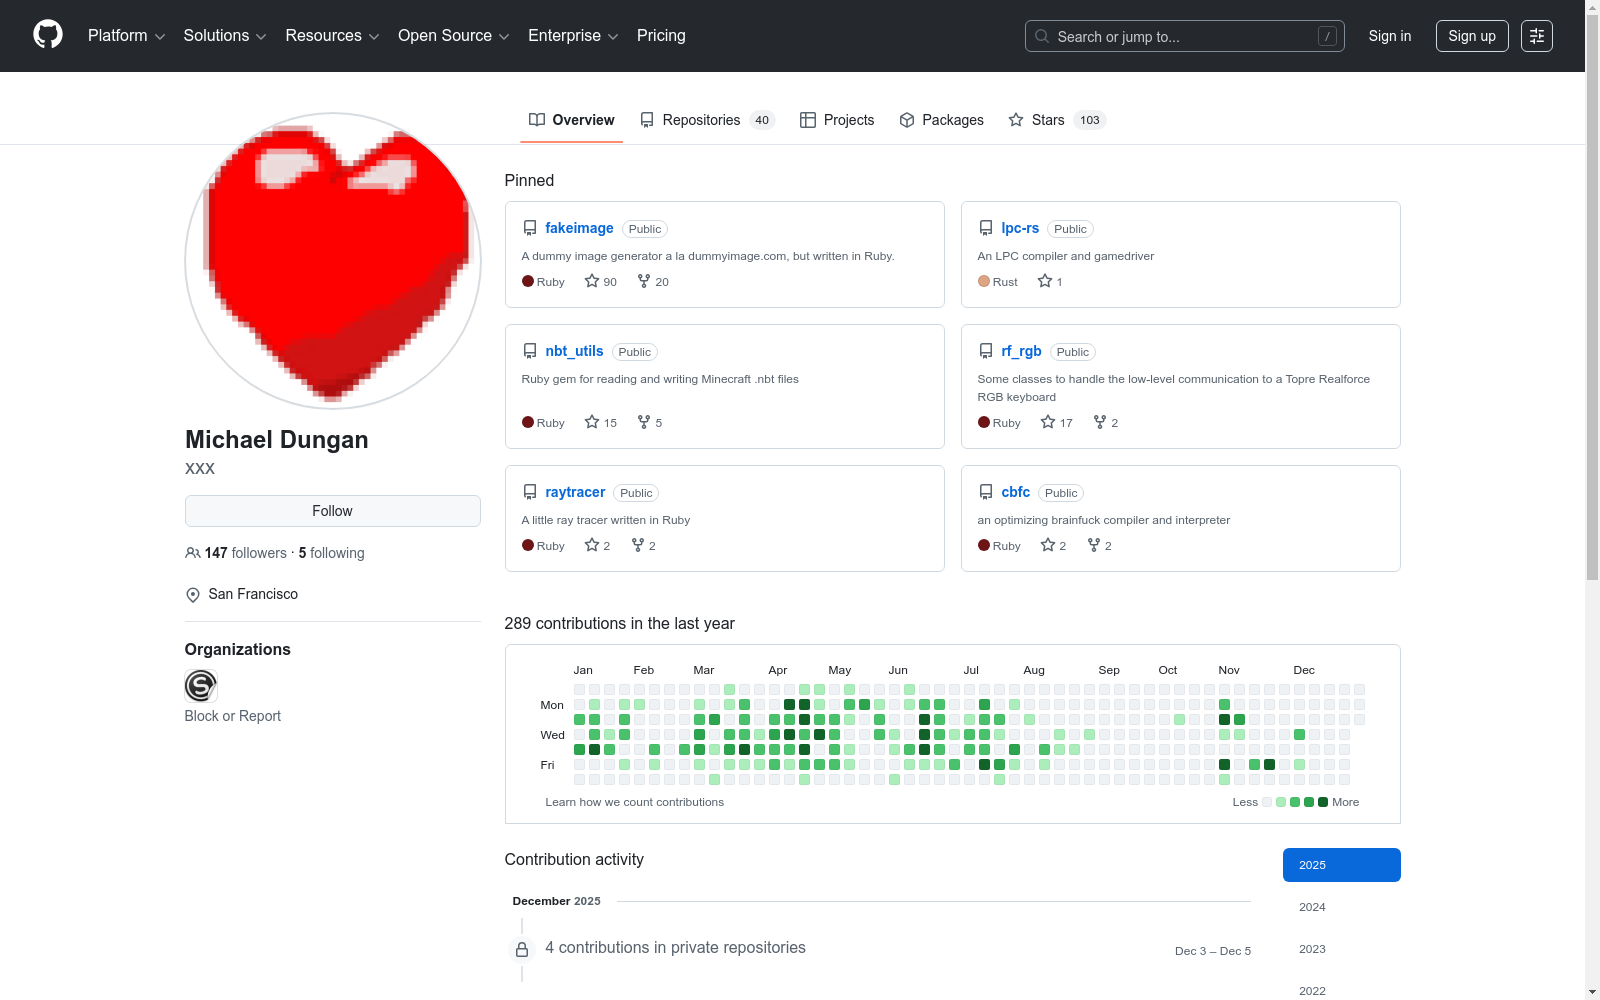Click the raytracer repository icon
Viewport: 1600px width, 1000px height.
coord(530,492)
